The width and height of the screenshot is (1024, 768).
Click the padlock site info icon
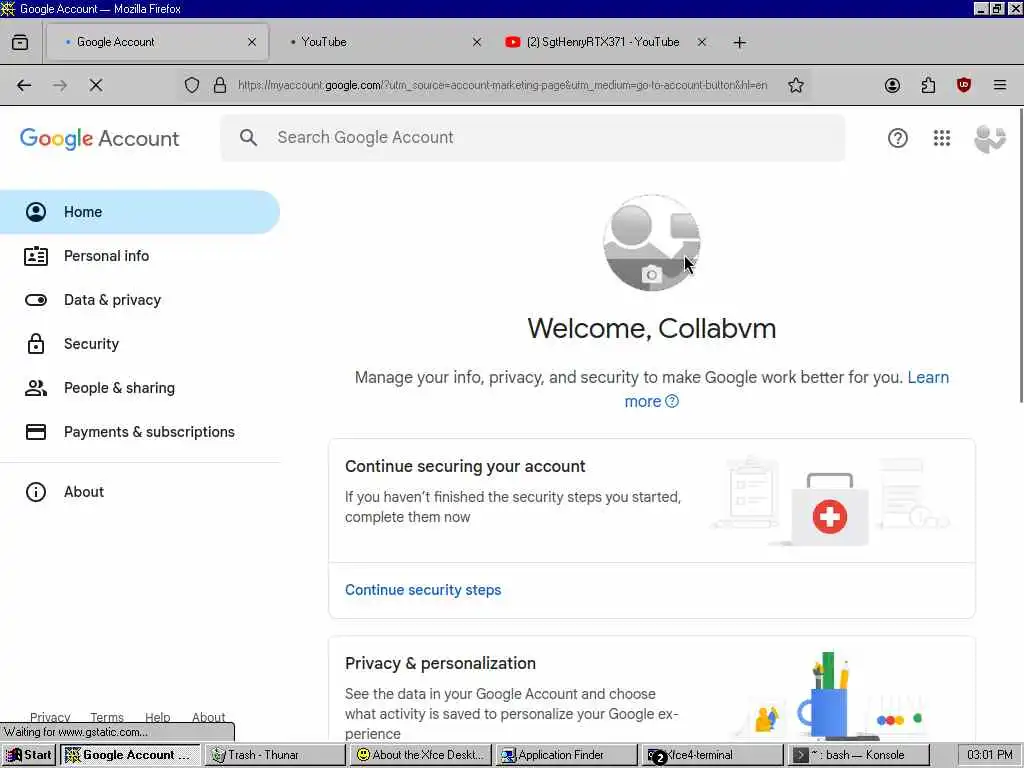pos(220,85)
